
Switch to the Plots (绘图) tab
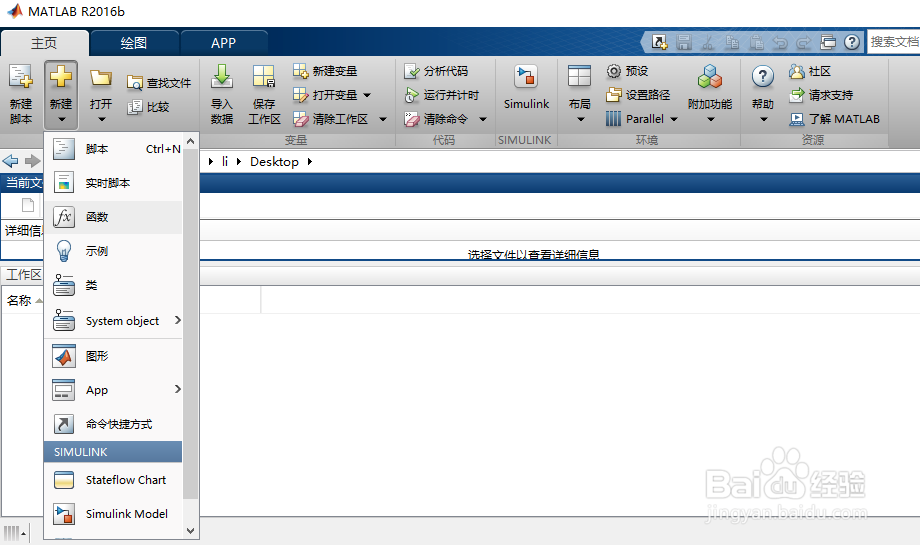click(x=134, y=43)
